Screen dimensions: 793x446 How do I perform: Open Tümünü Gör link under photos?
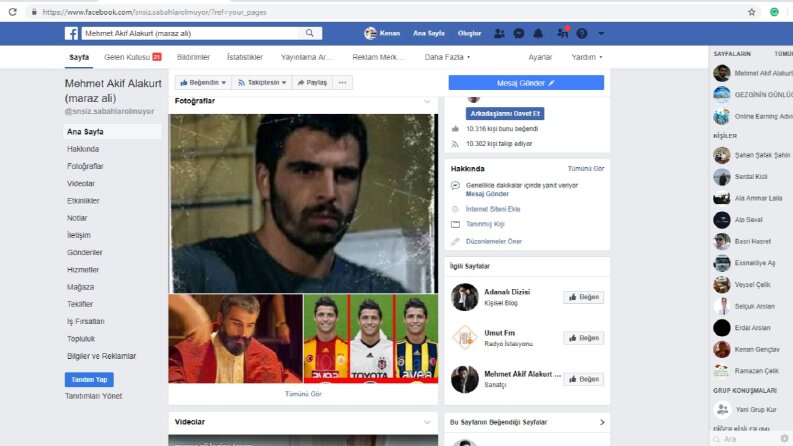coord(303,394)
